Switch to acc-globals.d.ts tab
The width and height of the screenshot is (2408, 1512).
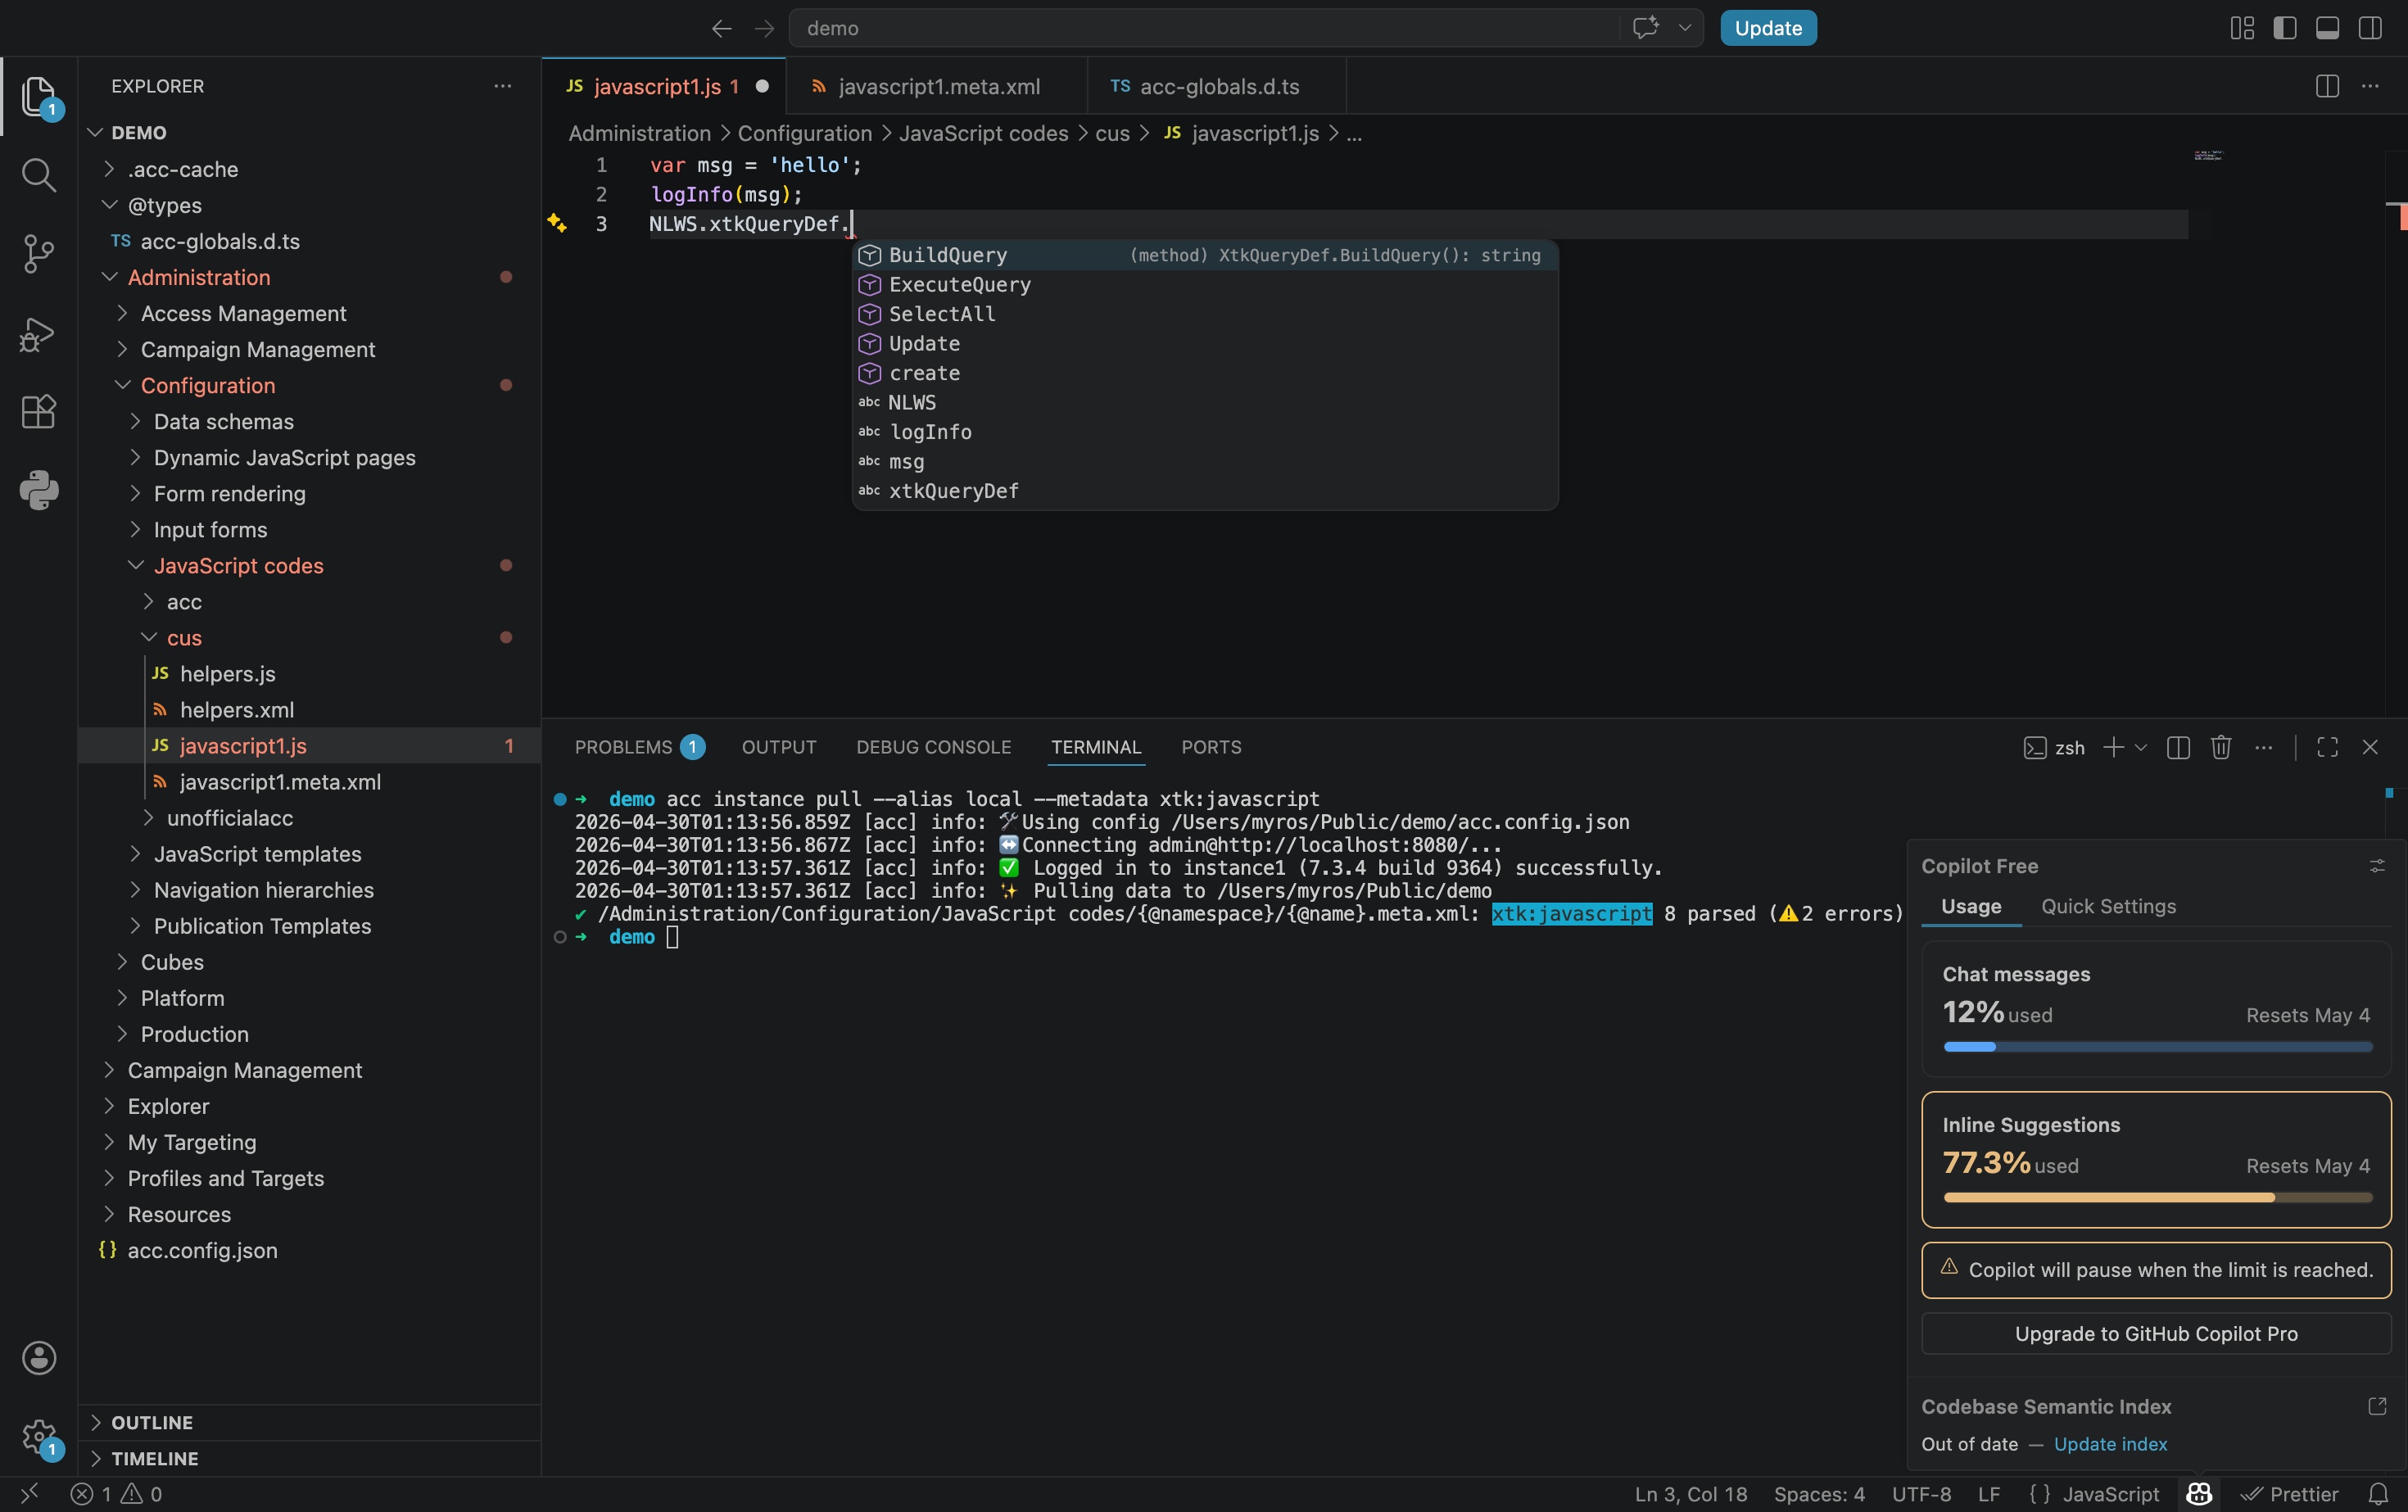[x=1217, y=86]
